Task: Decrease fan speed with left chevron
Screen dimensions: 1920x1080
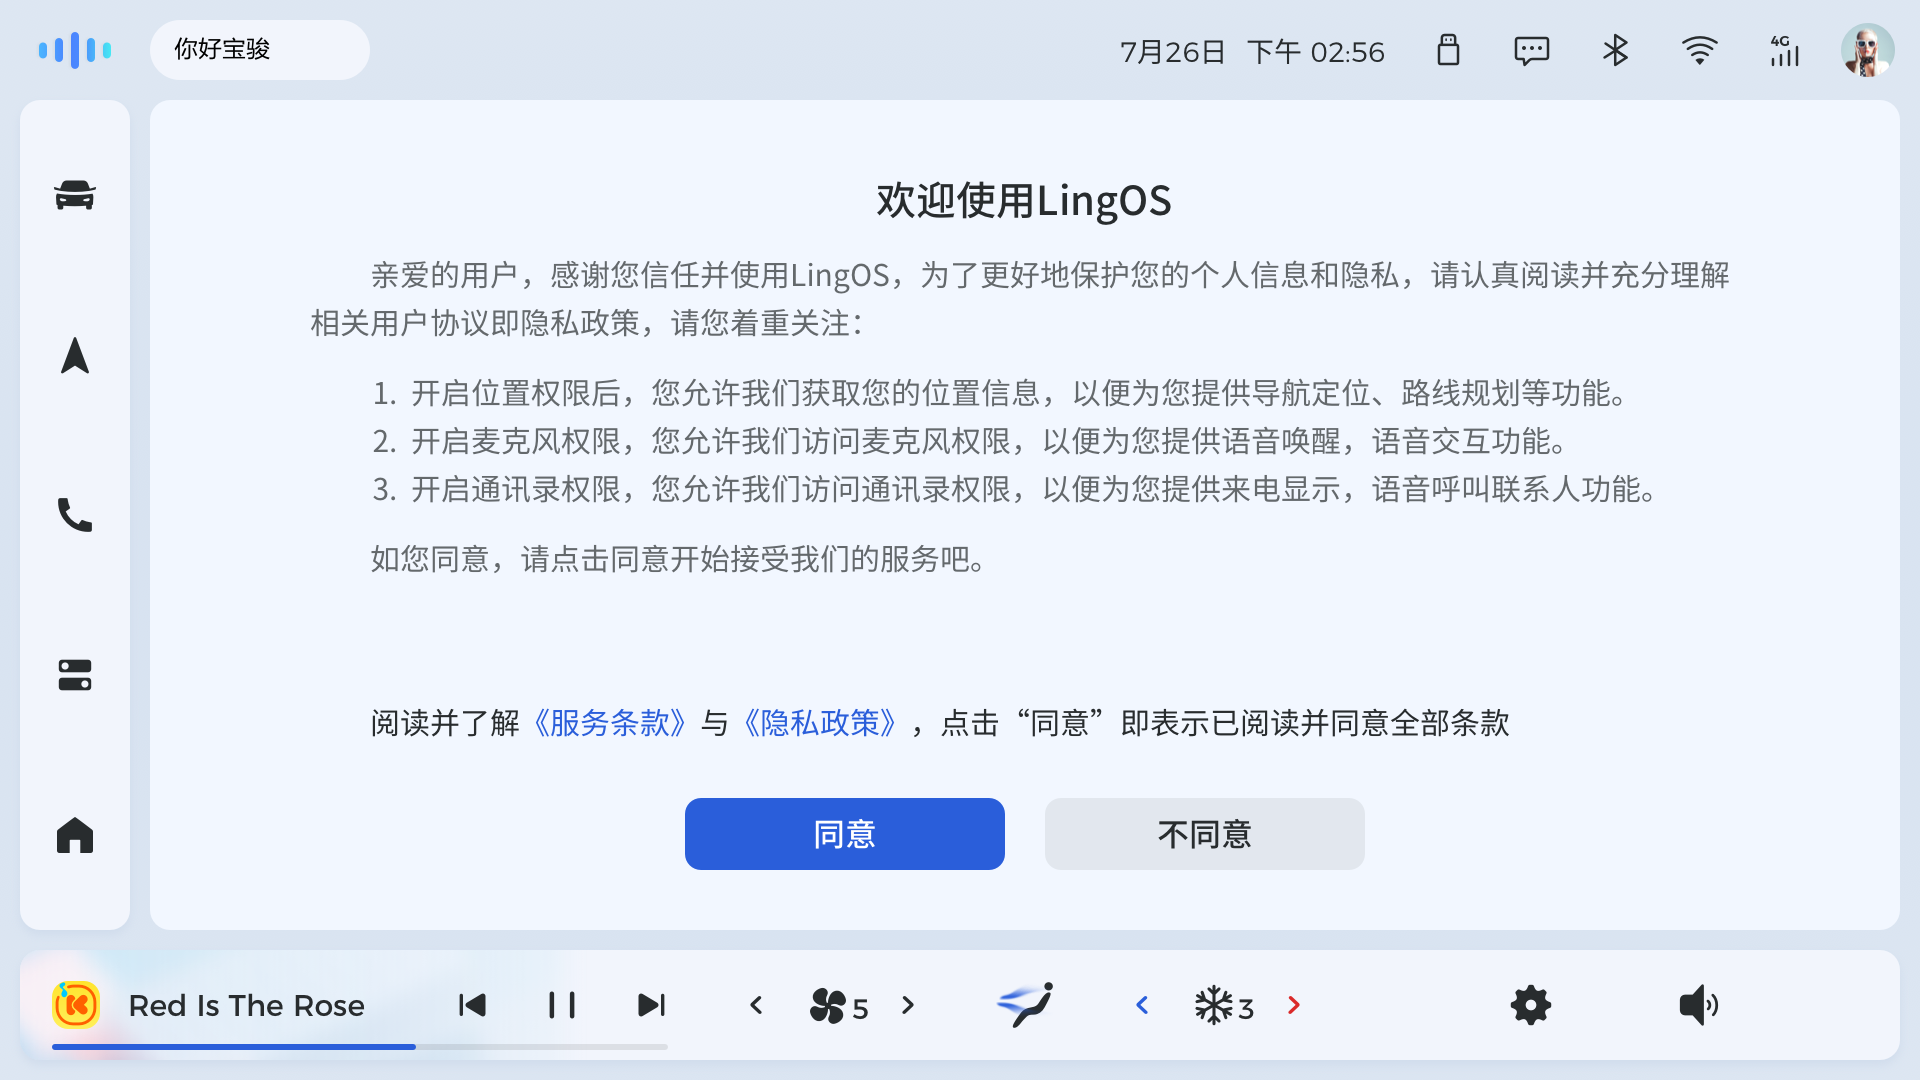Action: (x=757, y=1005)
